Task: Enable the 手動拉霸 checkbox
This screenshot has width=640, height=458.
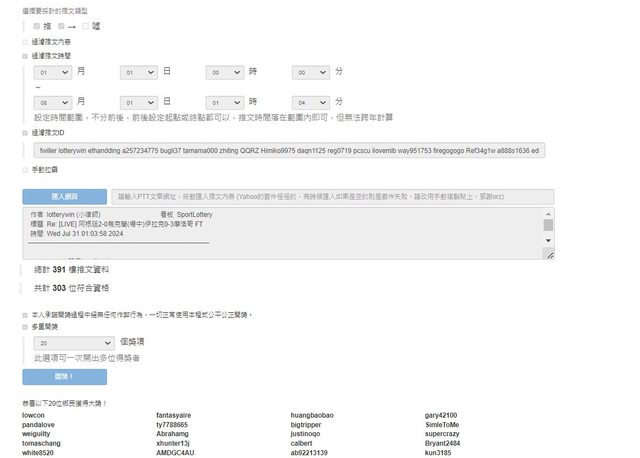Action: [25, 170]
